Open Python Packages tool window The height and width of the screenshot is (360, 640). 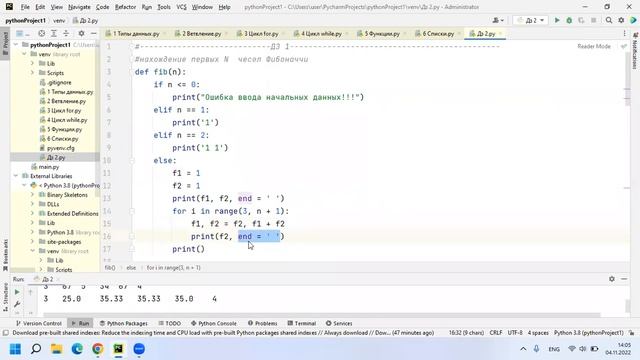(123, 323)
